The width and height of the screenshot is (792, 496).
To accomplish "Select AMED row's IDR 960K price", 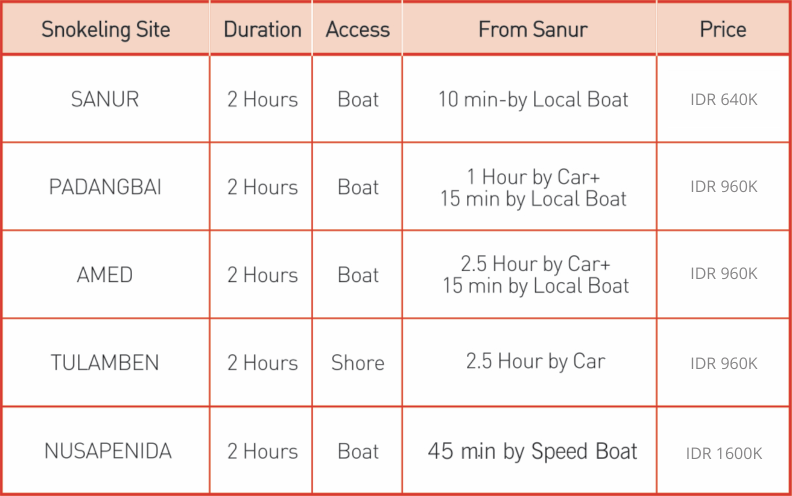I will 724,274.
